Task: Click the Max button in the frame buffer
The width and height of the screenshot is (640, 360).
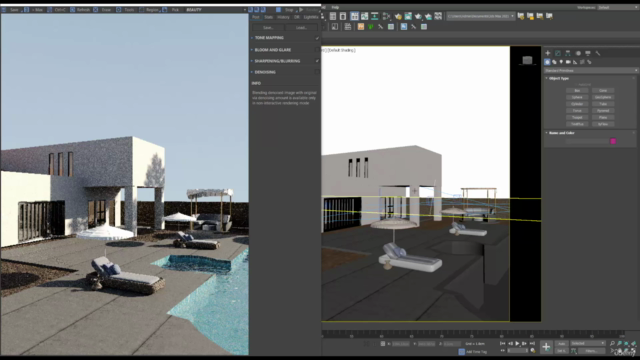Action: coord(34,9)
